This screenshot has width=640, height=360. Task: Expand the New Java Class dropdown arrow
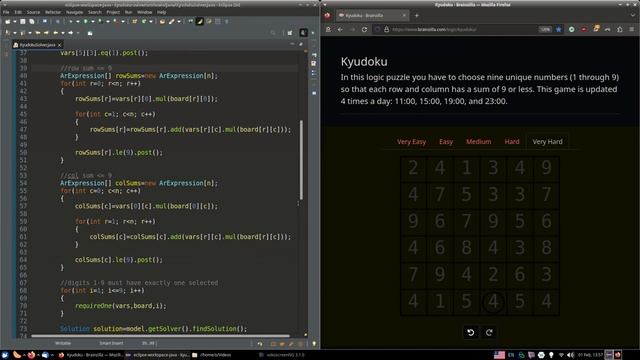(x=151, y=21)
